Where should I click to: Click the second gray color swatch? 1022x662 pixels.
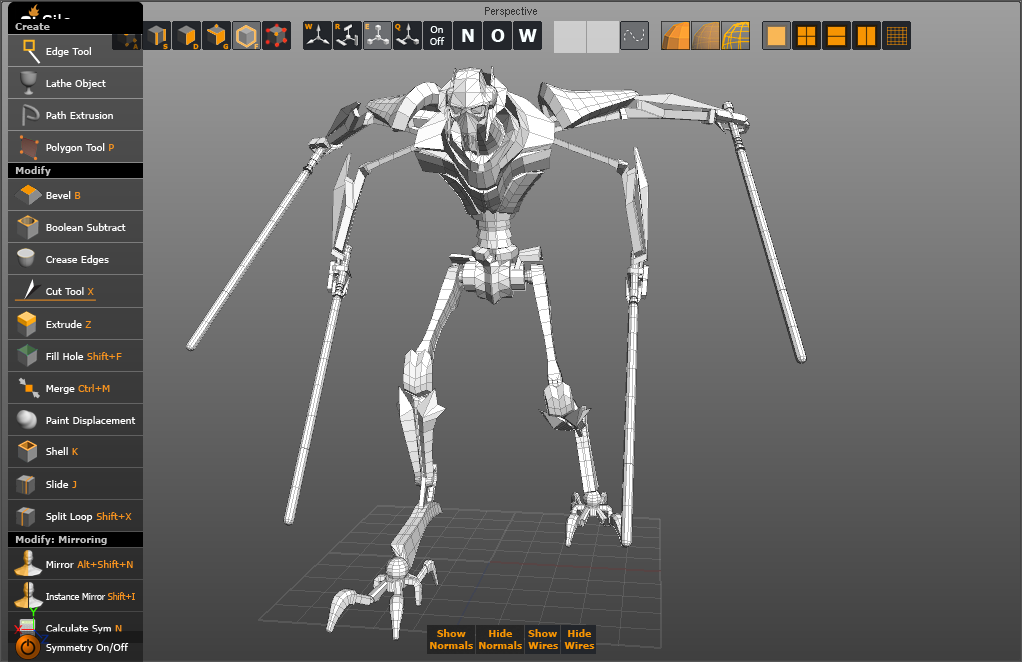(603, 36)
